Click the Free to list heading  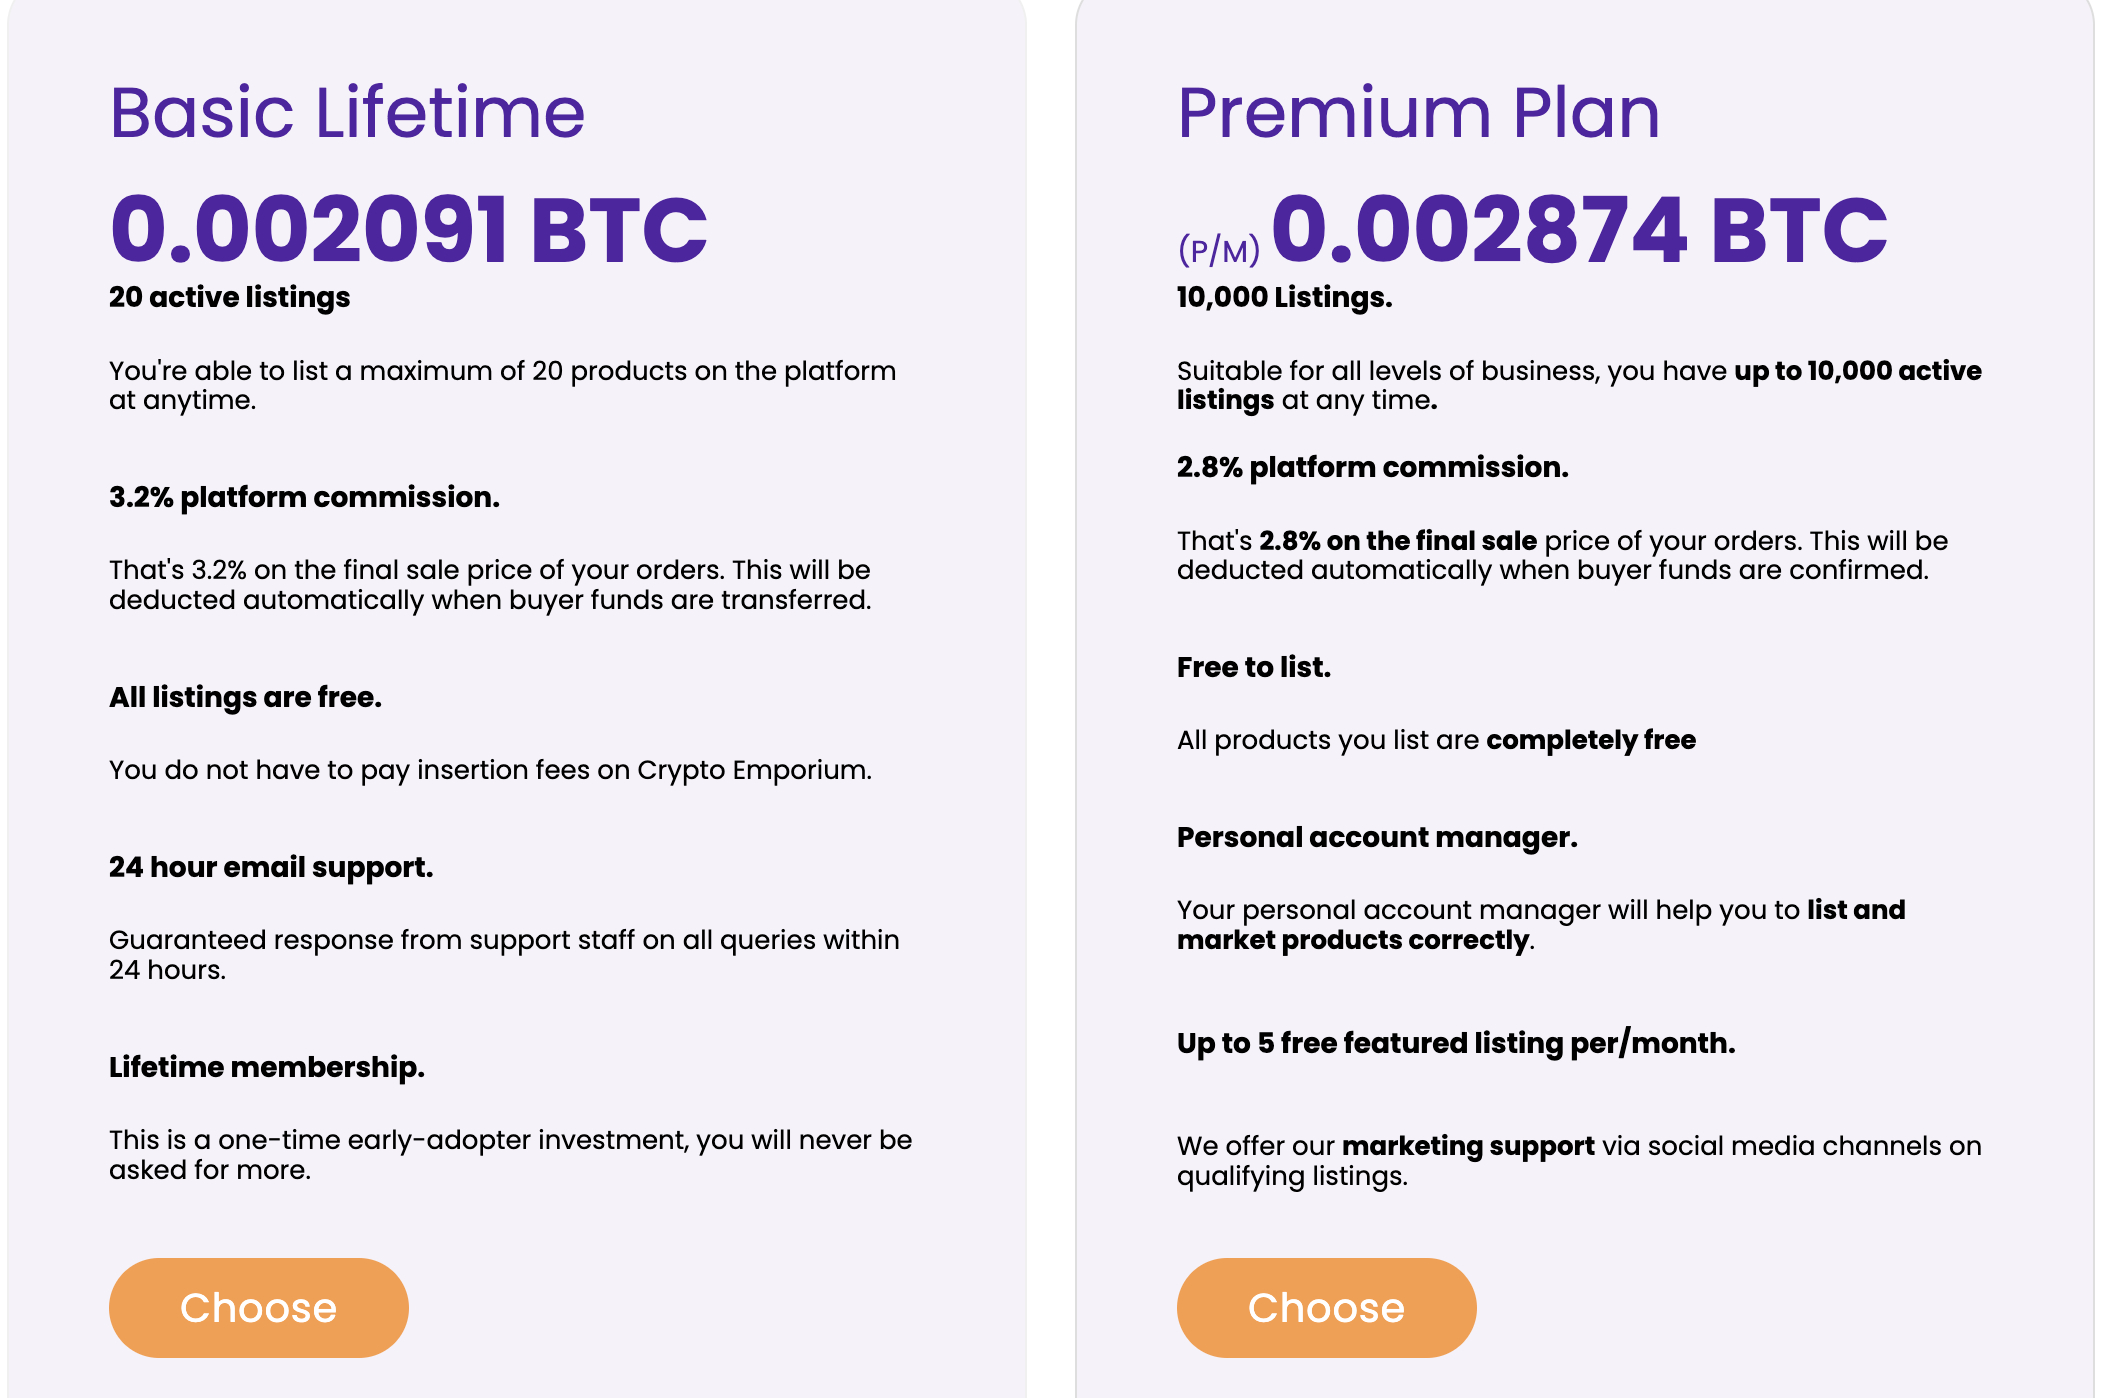tap(1253, 667)
